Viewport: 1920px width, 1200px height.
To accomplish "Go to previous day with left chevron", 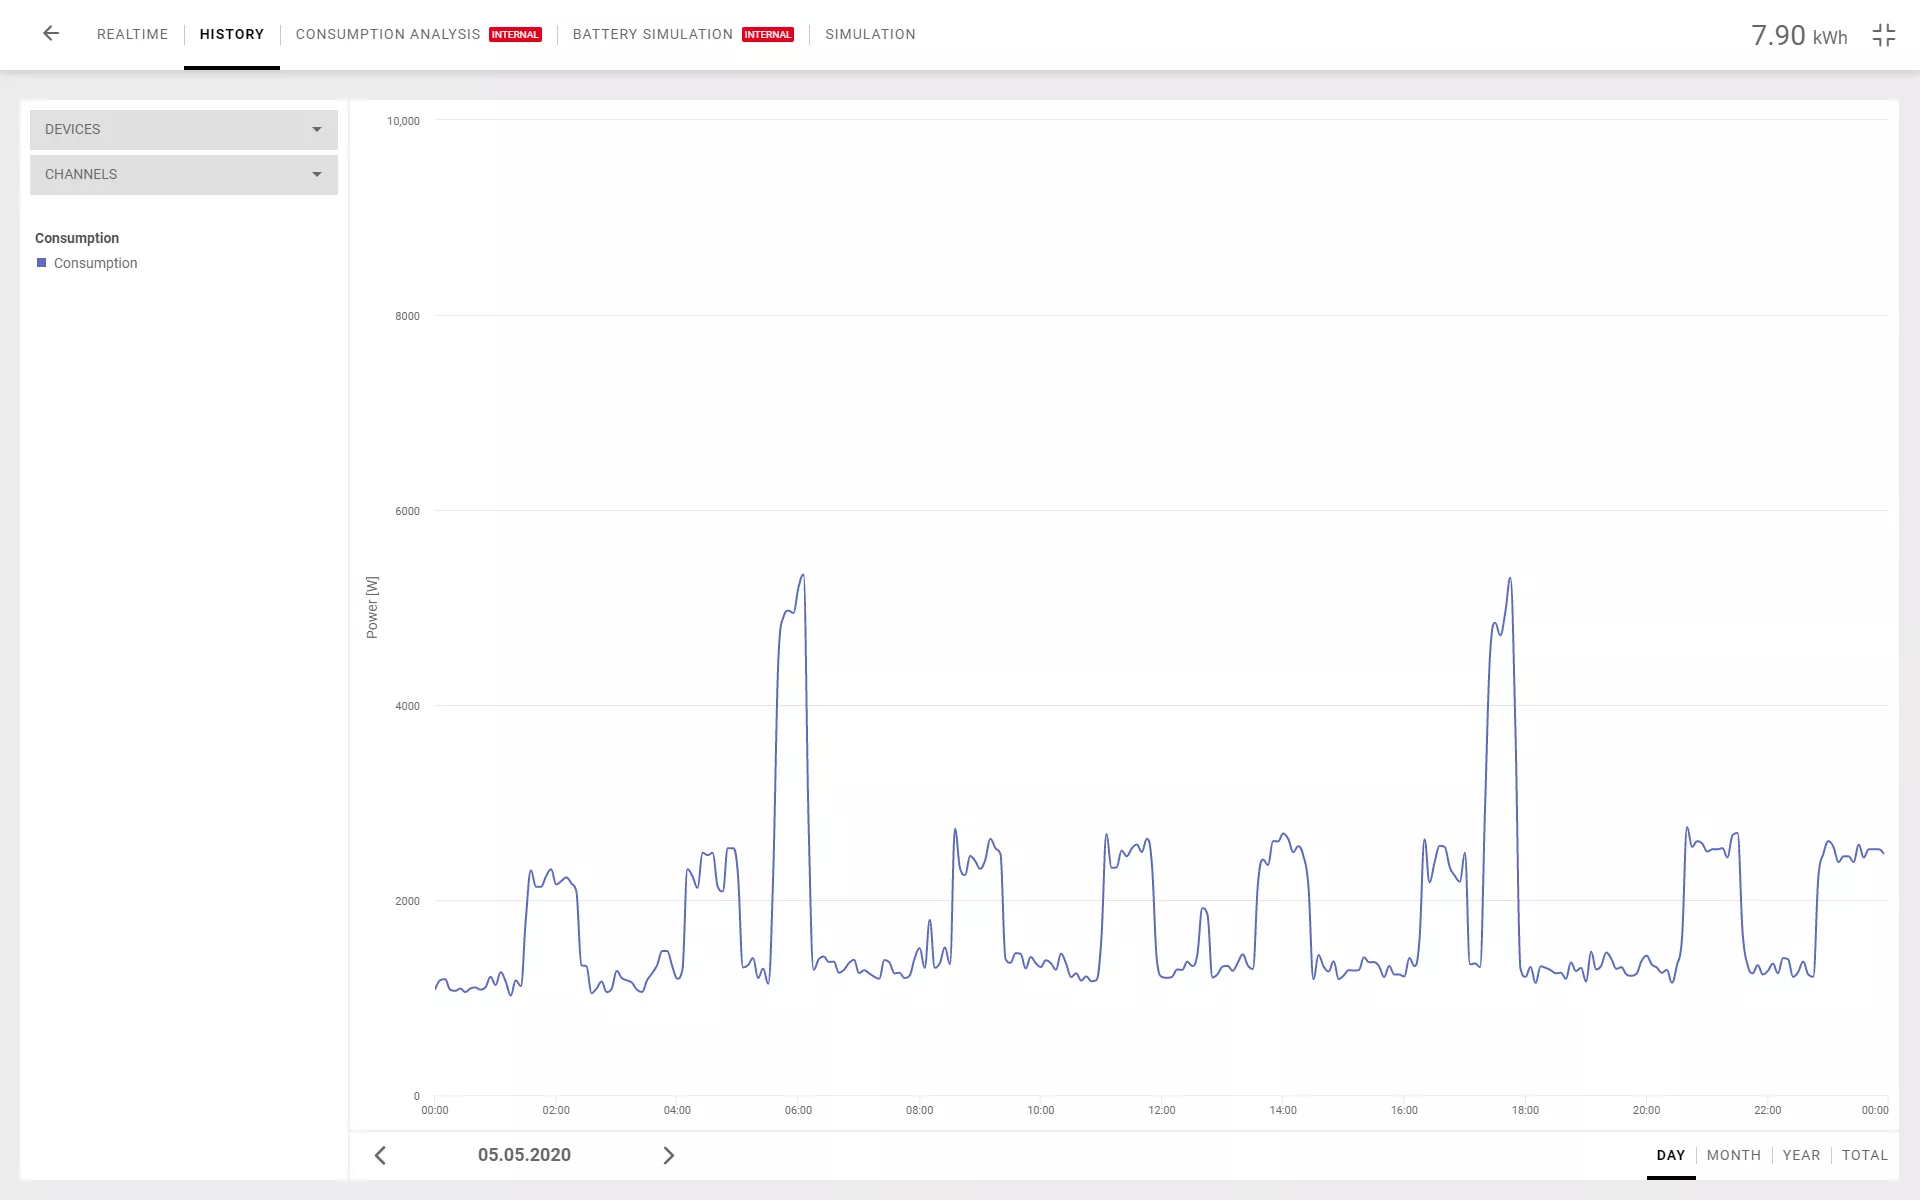I will point(380,1156).
